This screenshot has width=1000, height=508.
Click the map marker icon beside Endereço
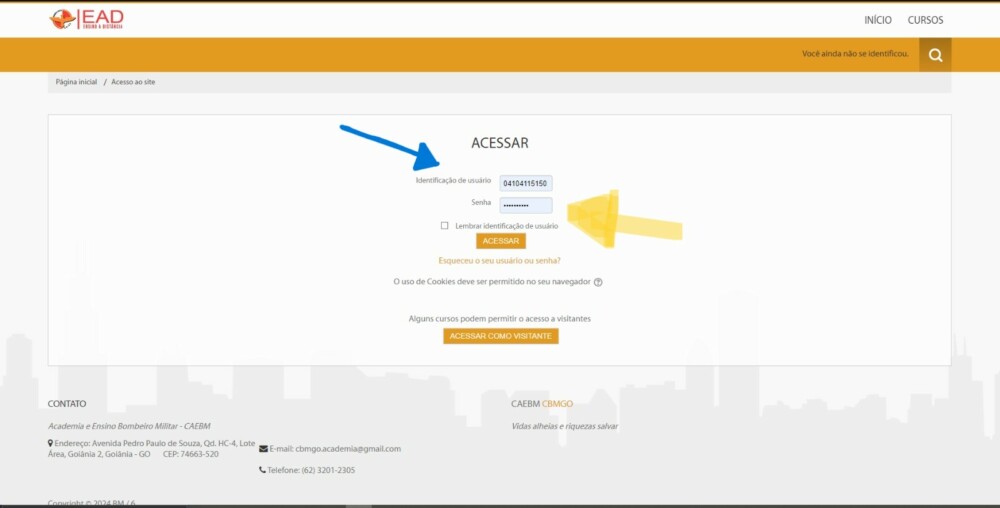[51, 443]
